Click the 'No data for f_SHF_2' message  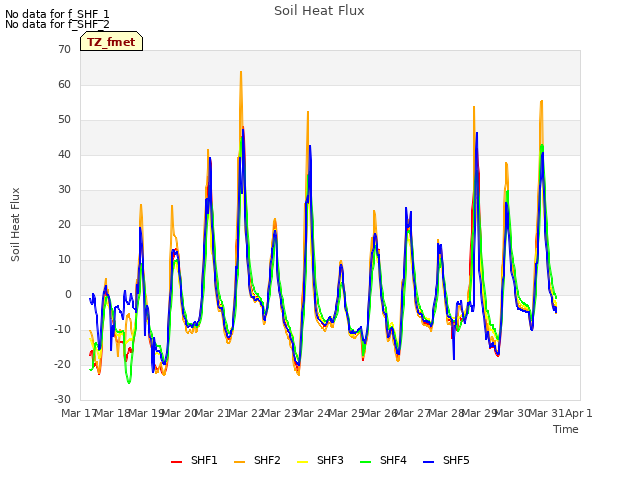click(x=57, y=24)
